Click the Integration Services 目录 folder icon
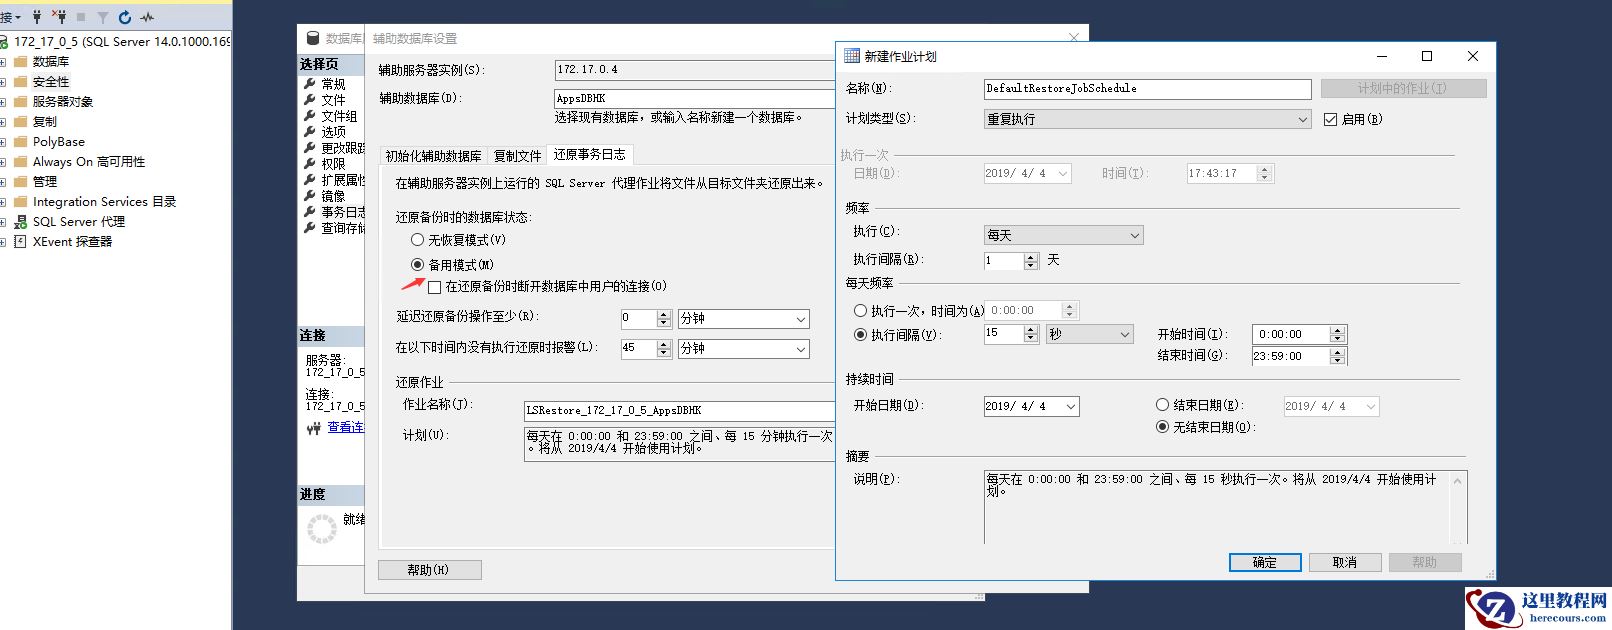 click(x=20, y=202)
